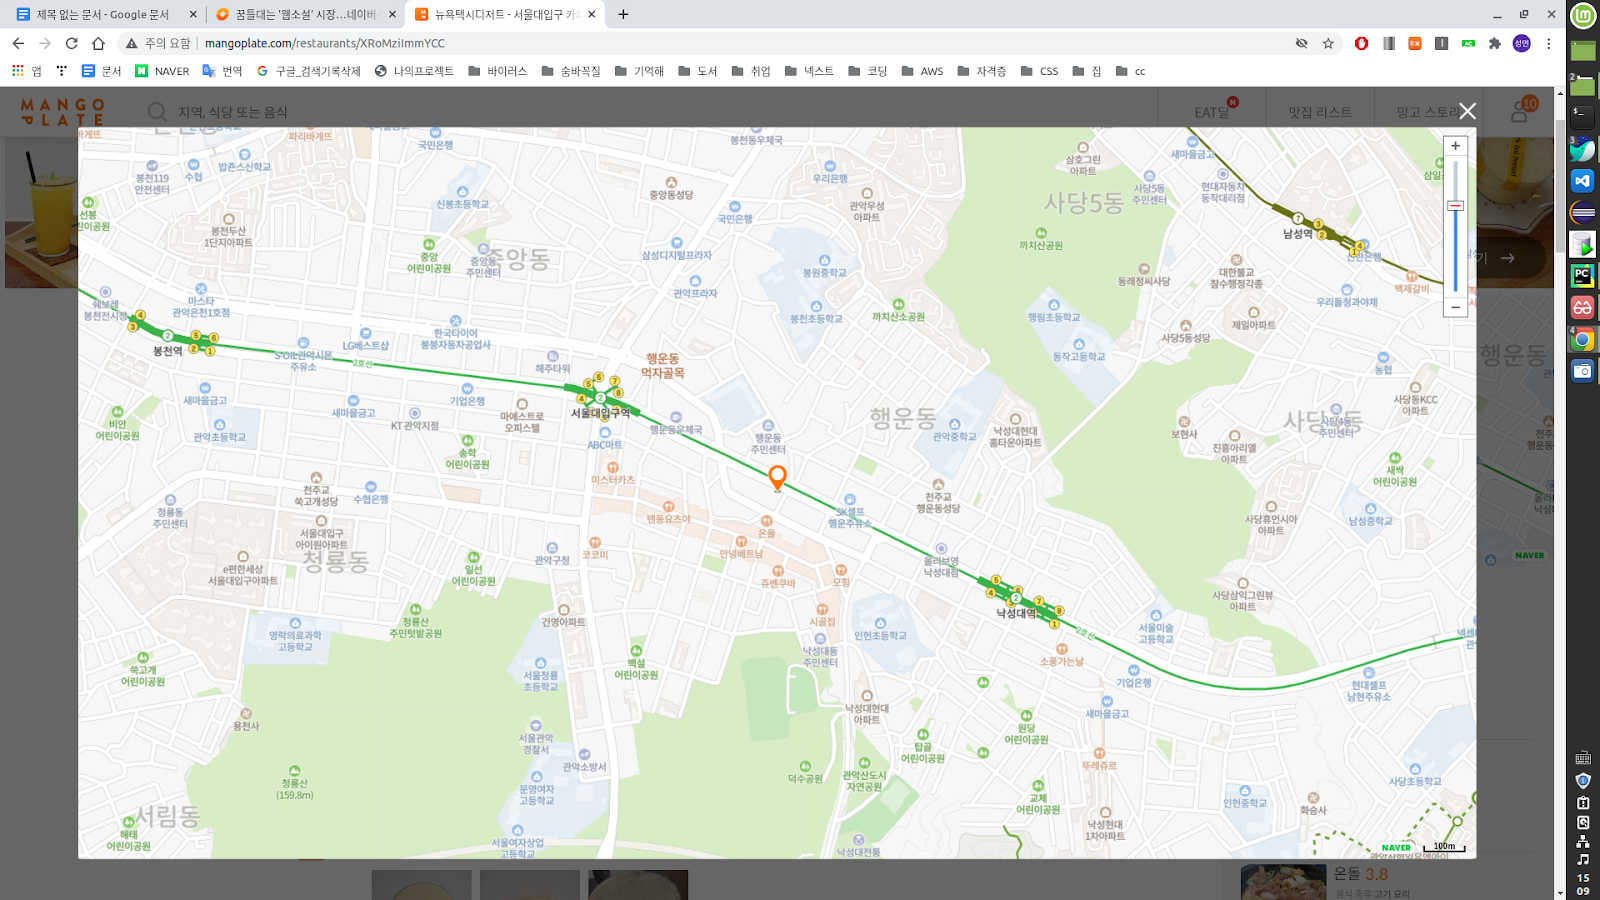
Task: Open the 나의프로젝트 bookmark
Action: [x=413, y=71]
